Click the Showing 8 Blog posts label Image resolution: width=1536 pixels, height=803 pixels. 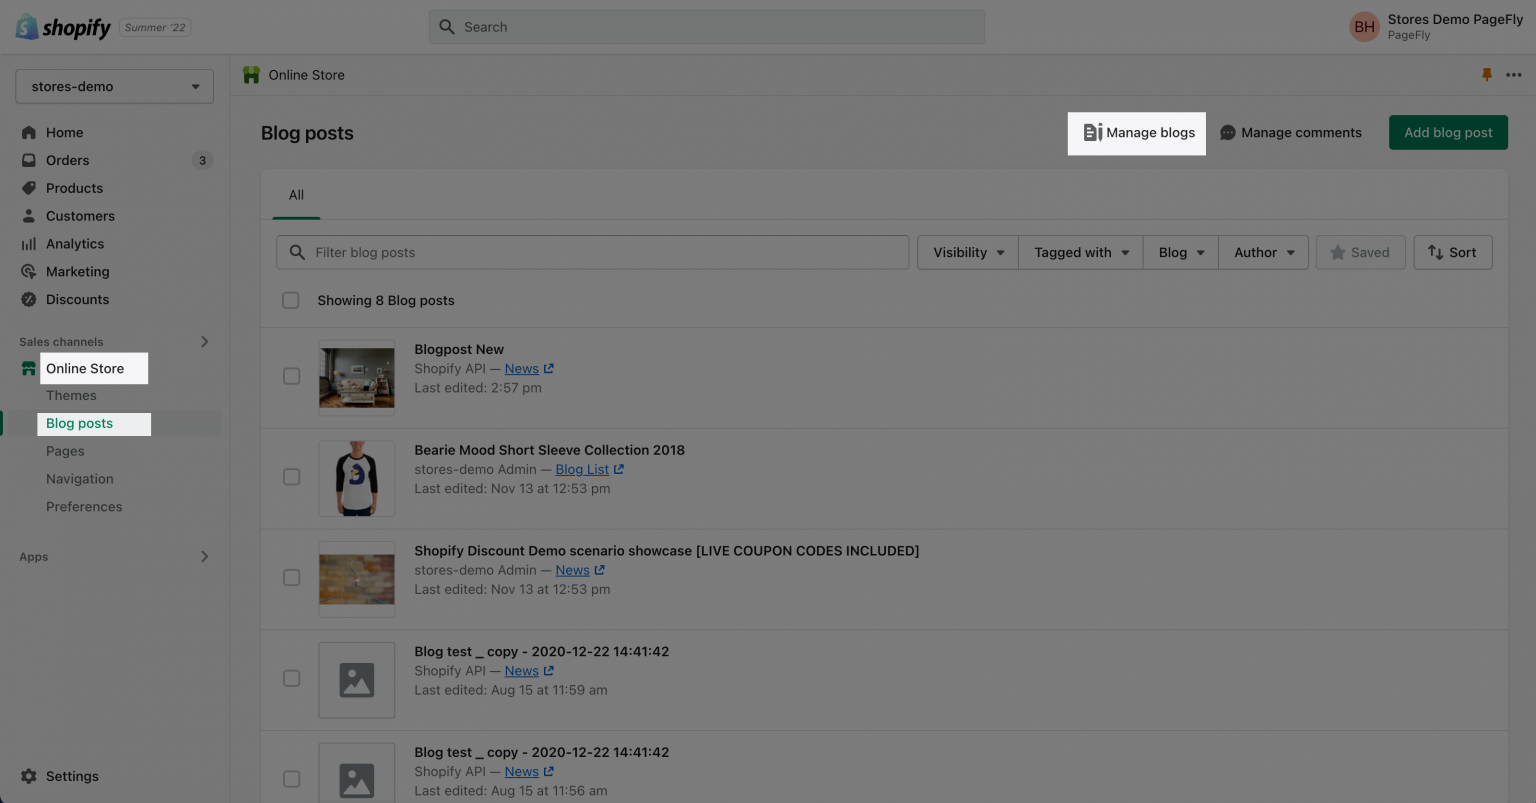tap(386, 300)
